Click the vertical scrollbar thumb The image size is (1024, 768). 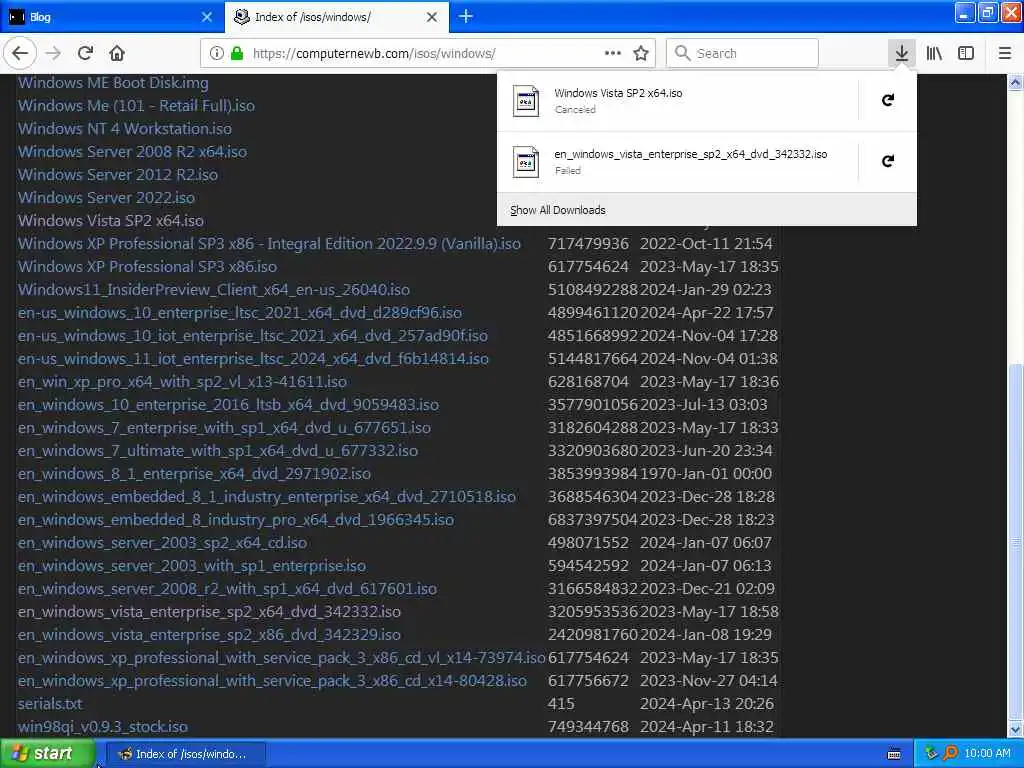click(x=1015, y=541)
